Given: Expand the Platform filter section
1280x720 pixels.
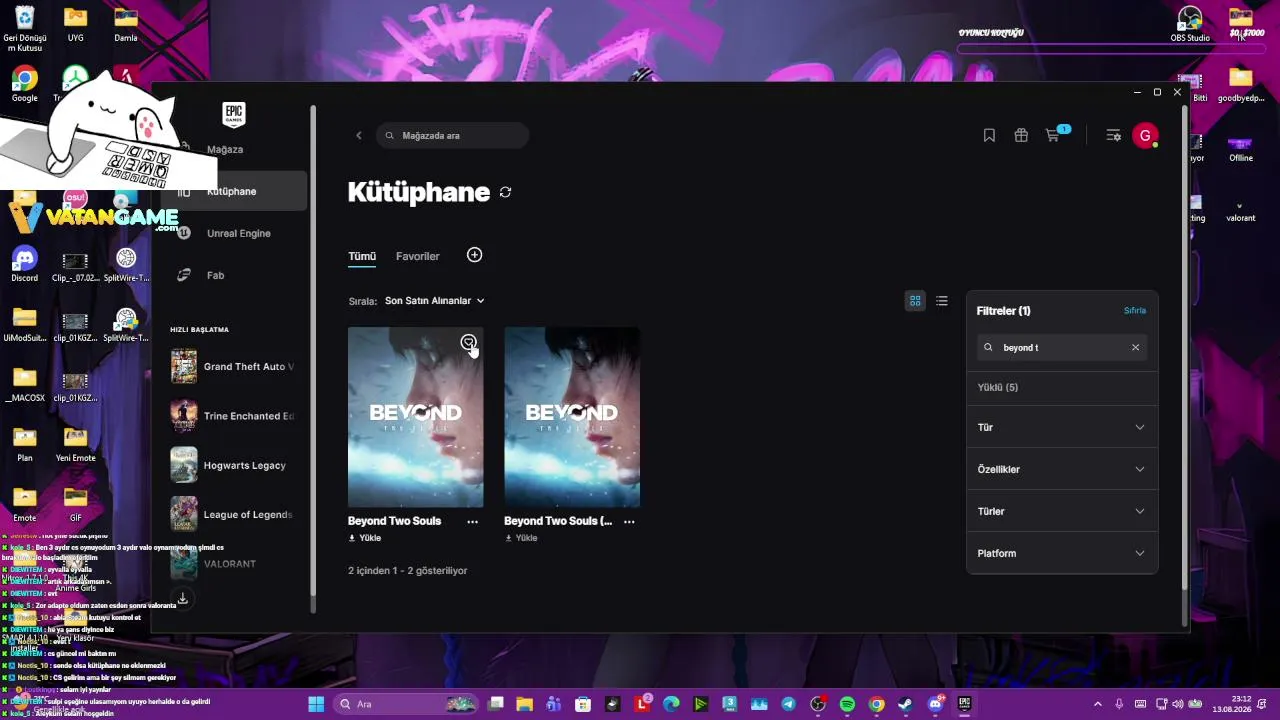Looking at the screenshot, I should click(1062, 553).
